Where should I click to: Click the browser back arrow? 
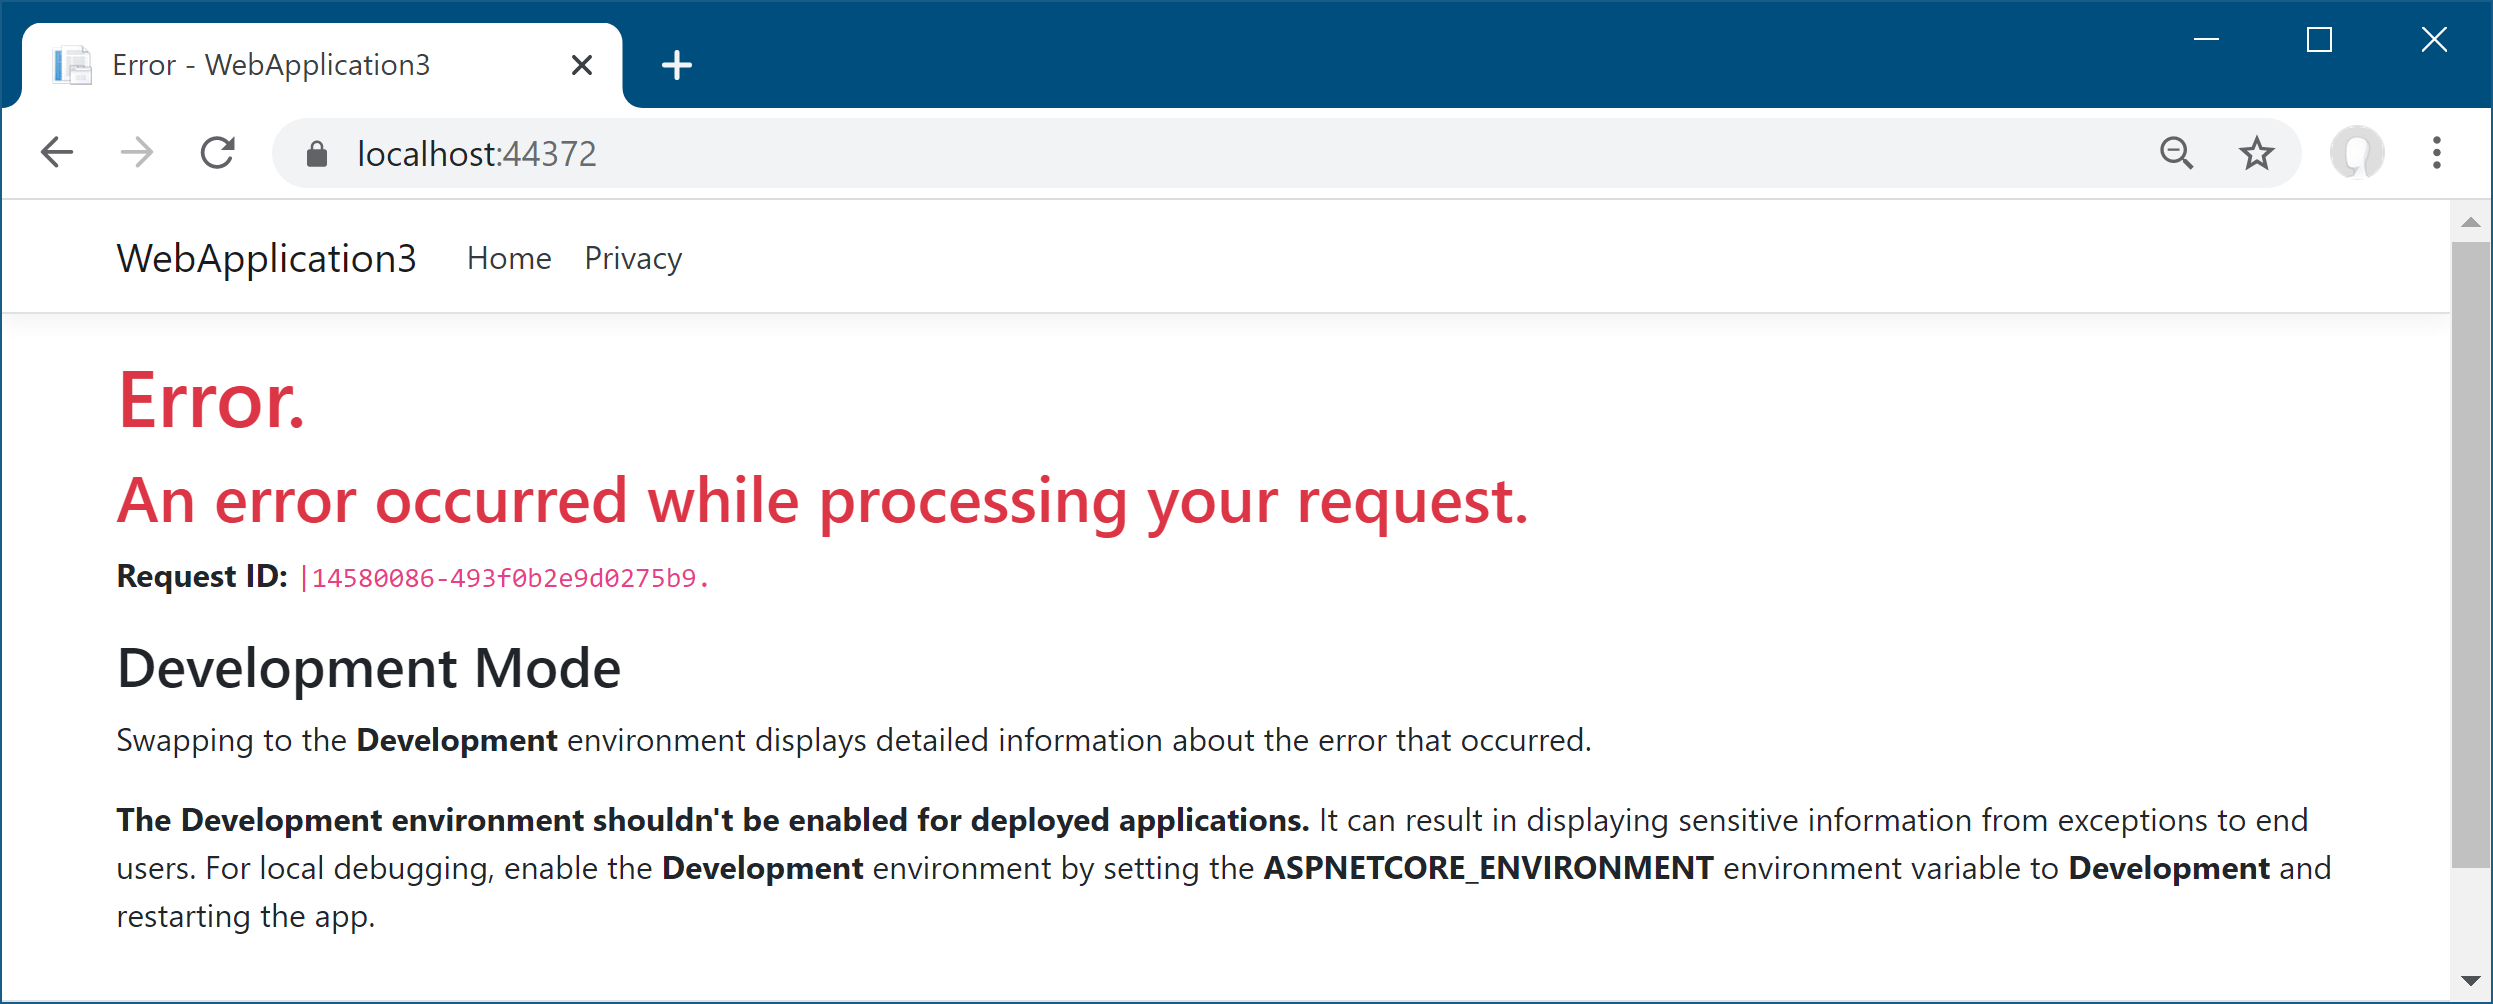(x=57, y=153)
